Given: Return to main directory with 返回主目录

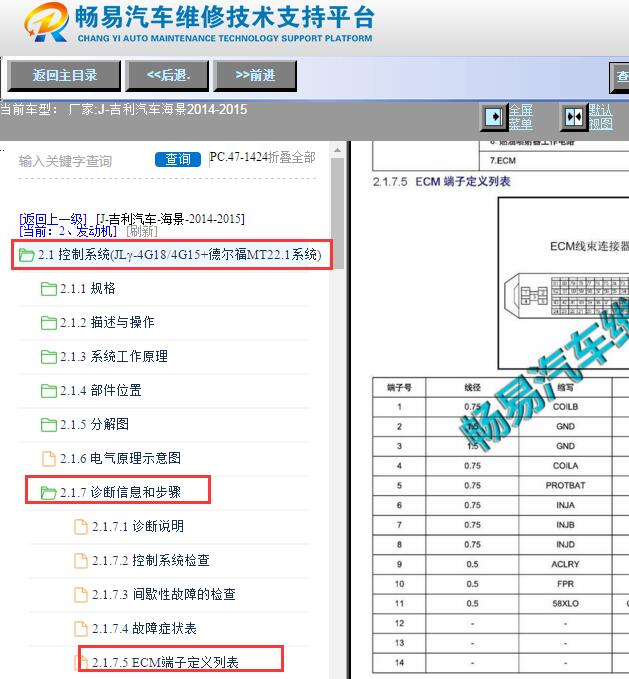Looking at the screenshot, I should (x=64, y=76).
